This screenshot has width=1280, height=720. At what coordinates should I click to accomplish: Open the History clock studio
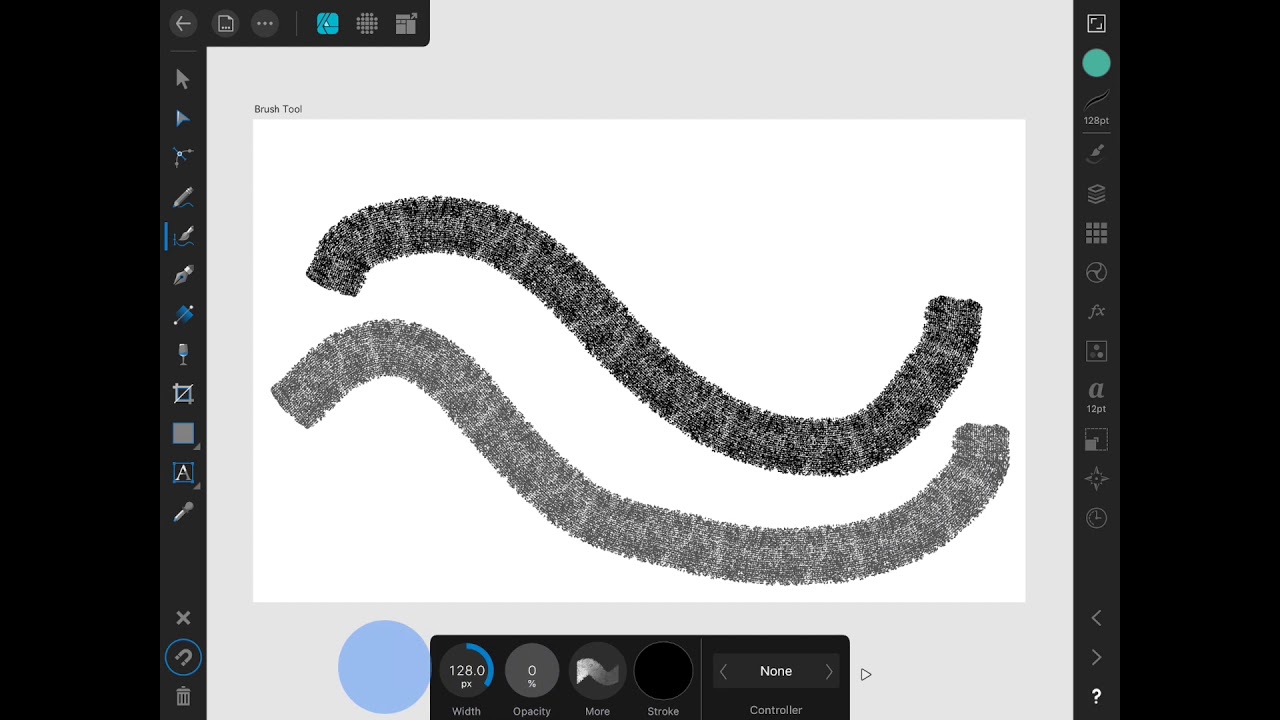[x=1097, y=518]
